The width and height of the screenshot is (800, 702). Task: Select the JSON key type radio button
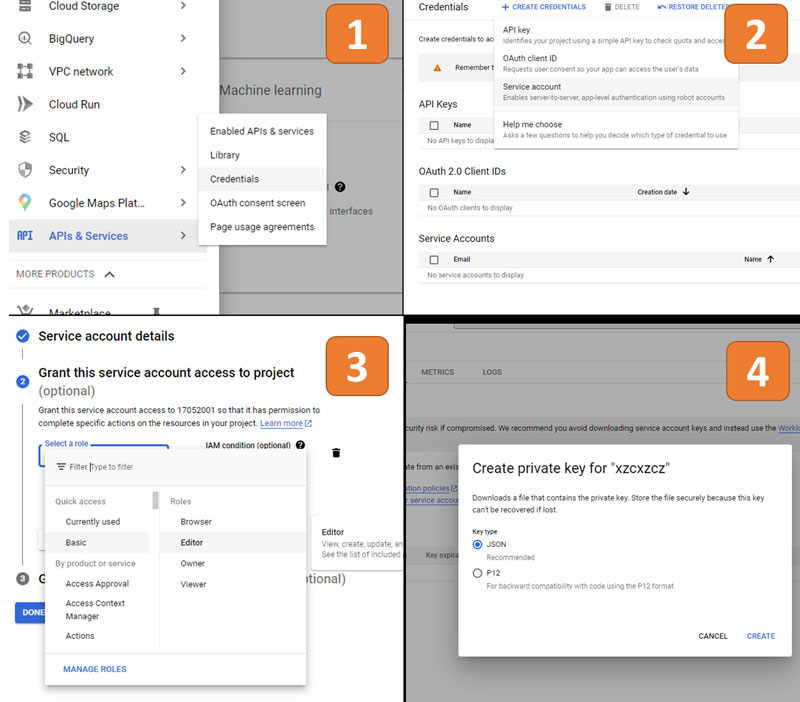tap(477, 544)
